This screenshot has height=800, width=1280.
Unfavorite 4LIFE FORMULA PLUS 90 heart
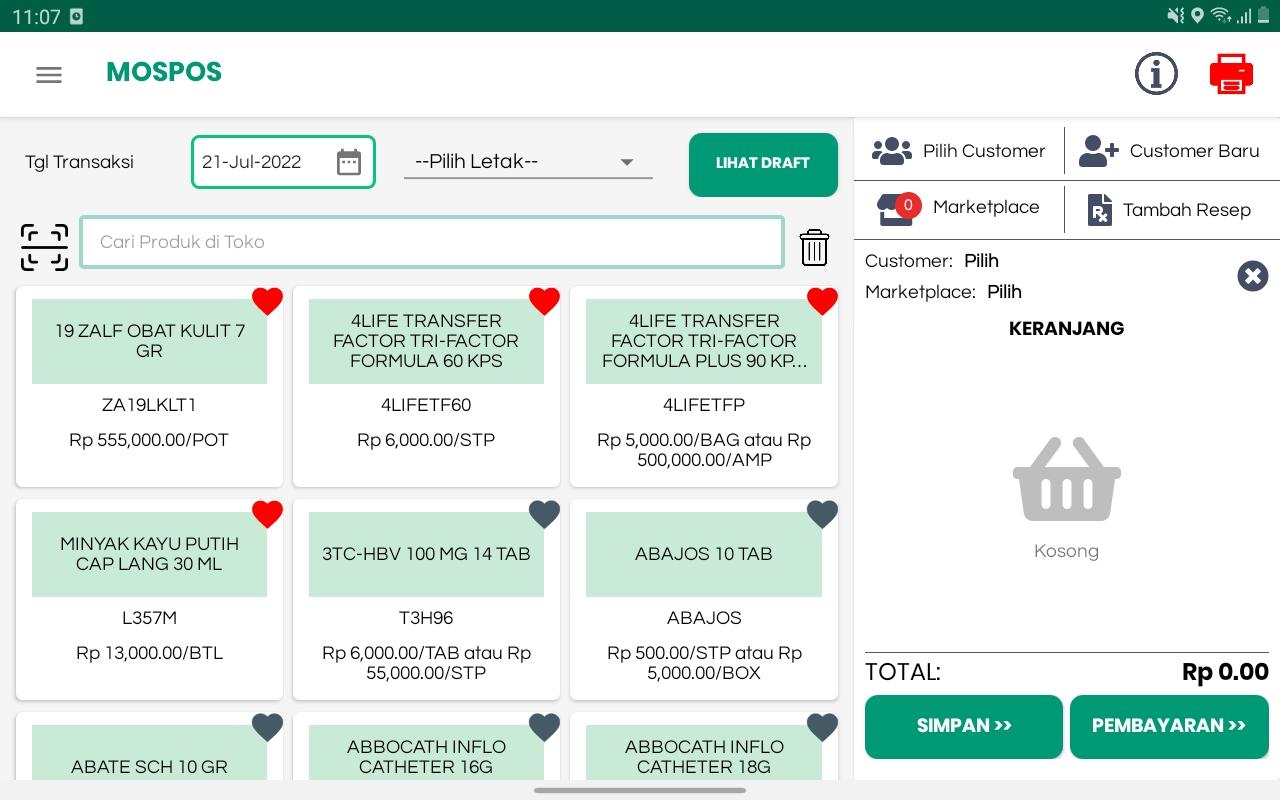click(822, 301)
